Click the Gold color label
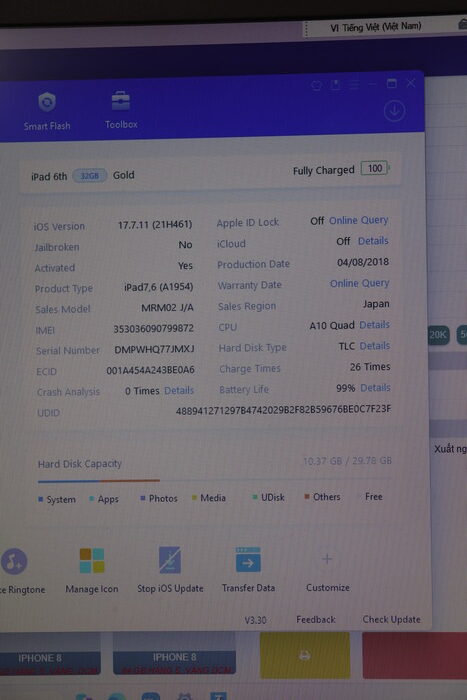 (123, 175)
